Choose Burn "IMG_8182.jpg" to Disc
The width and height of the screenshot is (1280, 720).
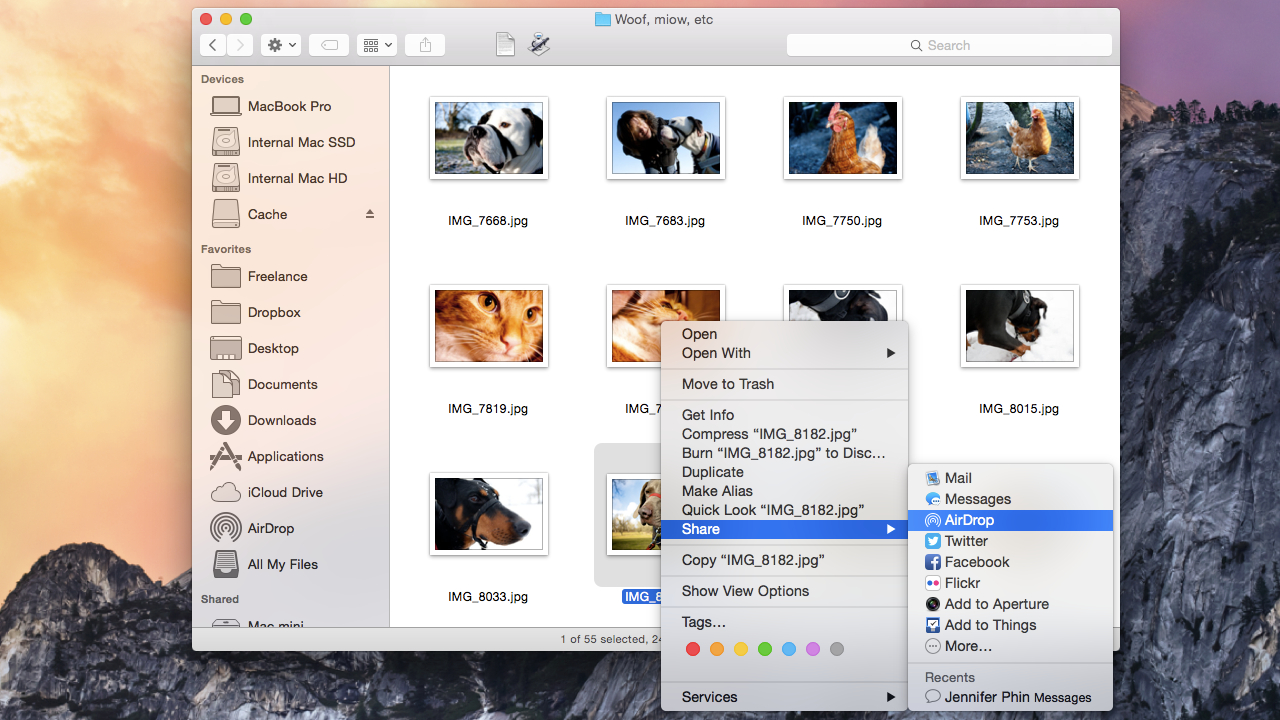785,453
